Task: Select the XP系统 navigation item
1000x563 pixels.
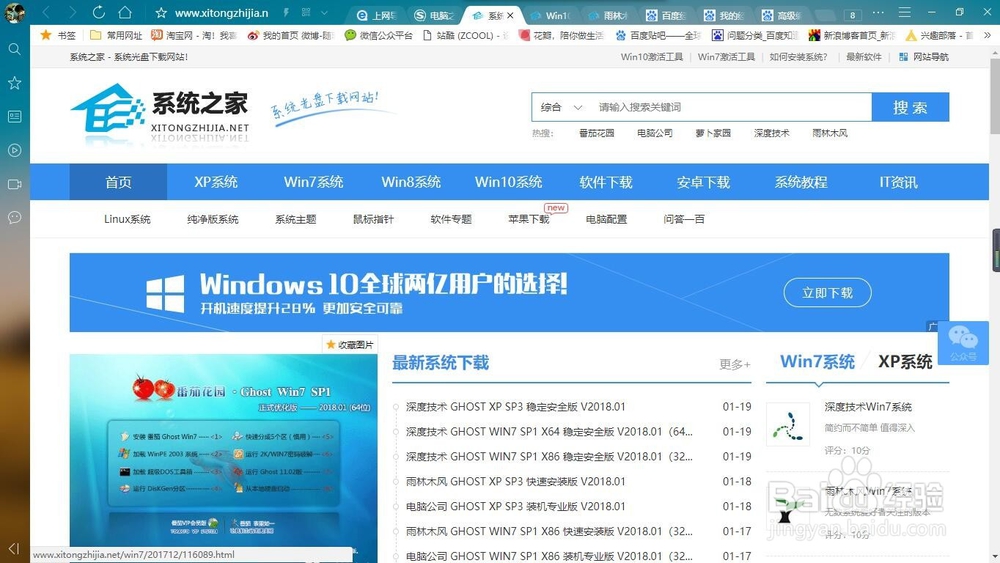Action: pos(216,182)
